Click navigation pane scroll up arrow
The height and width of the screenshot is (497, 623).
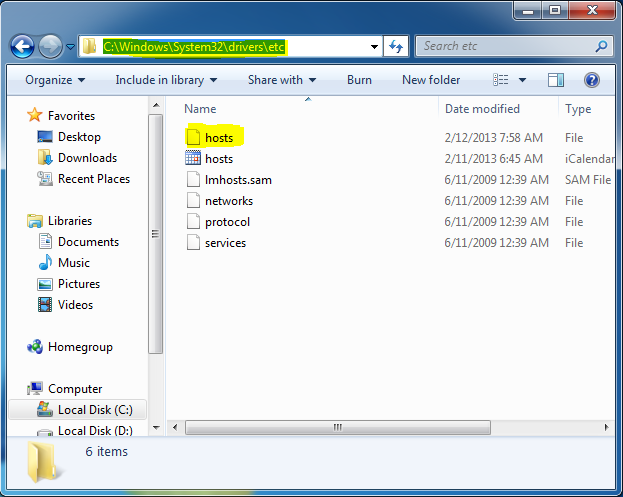pyautogui.click(x=156, y=105)
